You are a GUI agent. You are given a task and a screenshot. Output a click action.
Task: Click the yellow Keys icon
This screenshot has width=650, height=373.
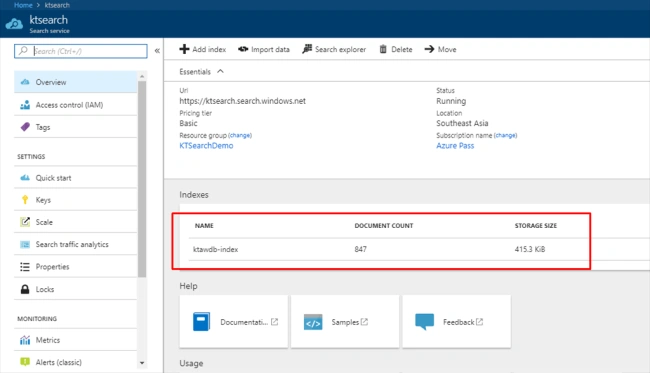(25, 200)
